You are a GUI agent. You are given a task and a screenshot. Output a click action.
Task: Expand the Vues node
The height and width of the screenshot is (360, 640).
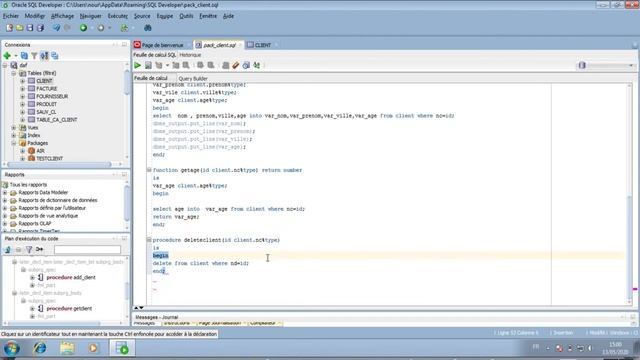click(x=14, y=127)
